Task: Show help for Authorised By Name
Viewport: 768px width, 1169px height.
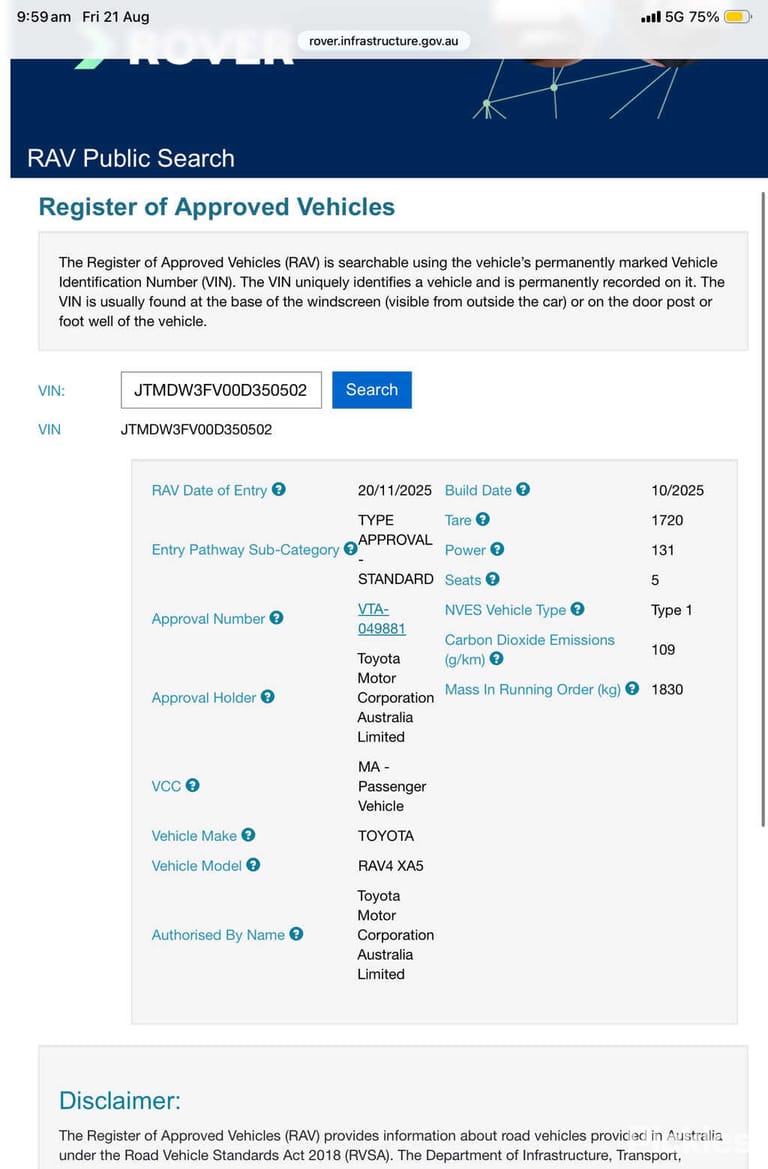Action: tap(296, 933)
